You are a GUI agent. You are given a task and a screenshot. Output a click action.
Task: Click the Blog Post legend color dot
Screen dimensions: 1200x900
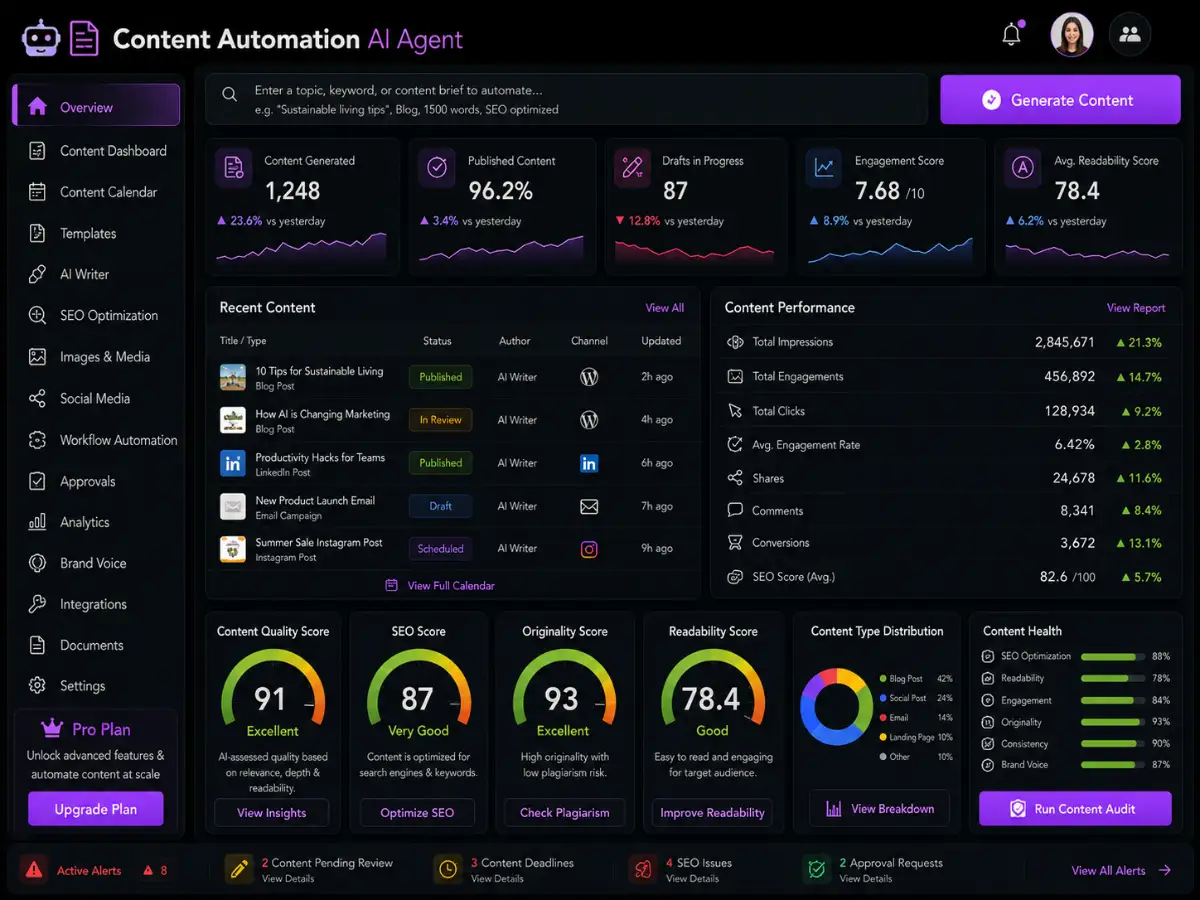pos(883,679)
